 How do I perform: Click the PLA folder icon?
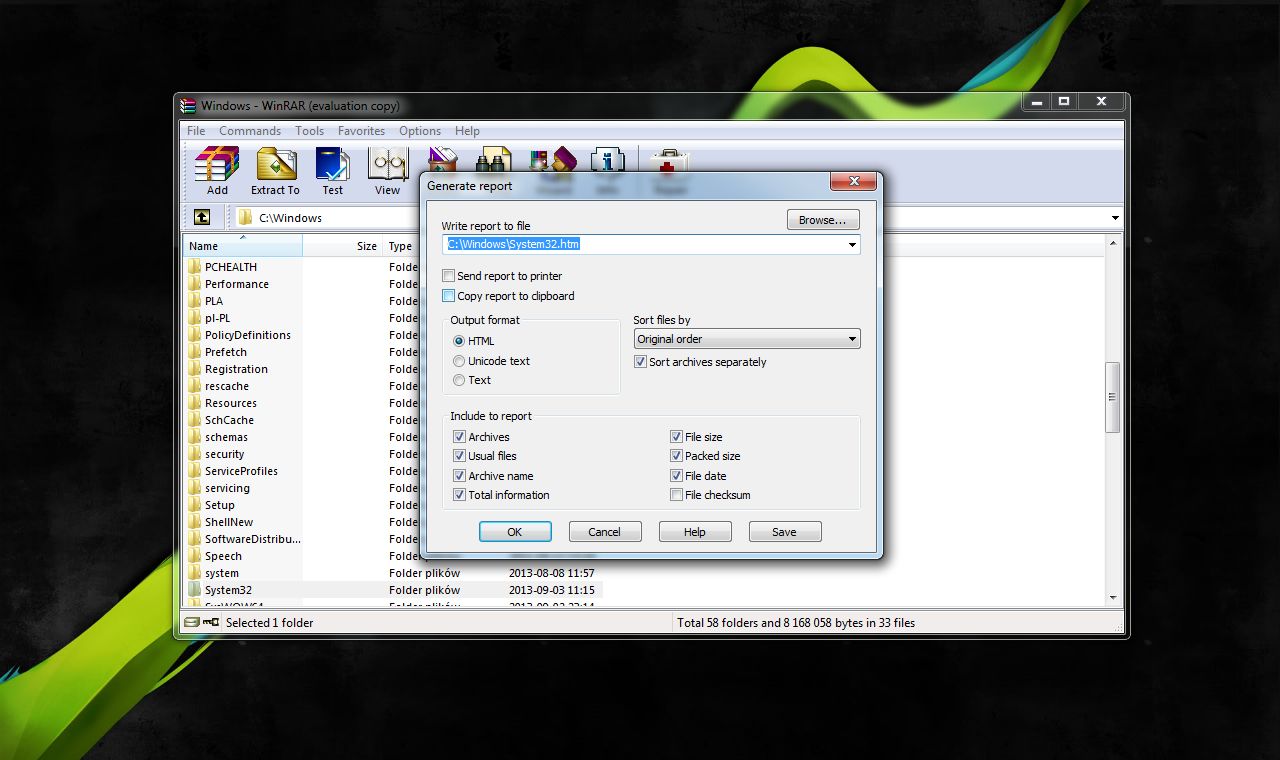point(194,301)
